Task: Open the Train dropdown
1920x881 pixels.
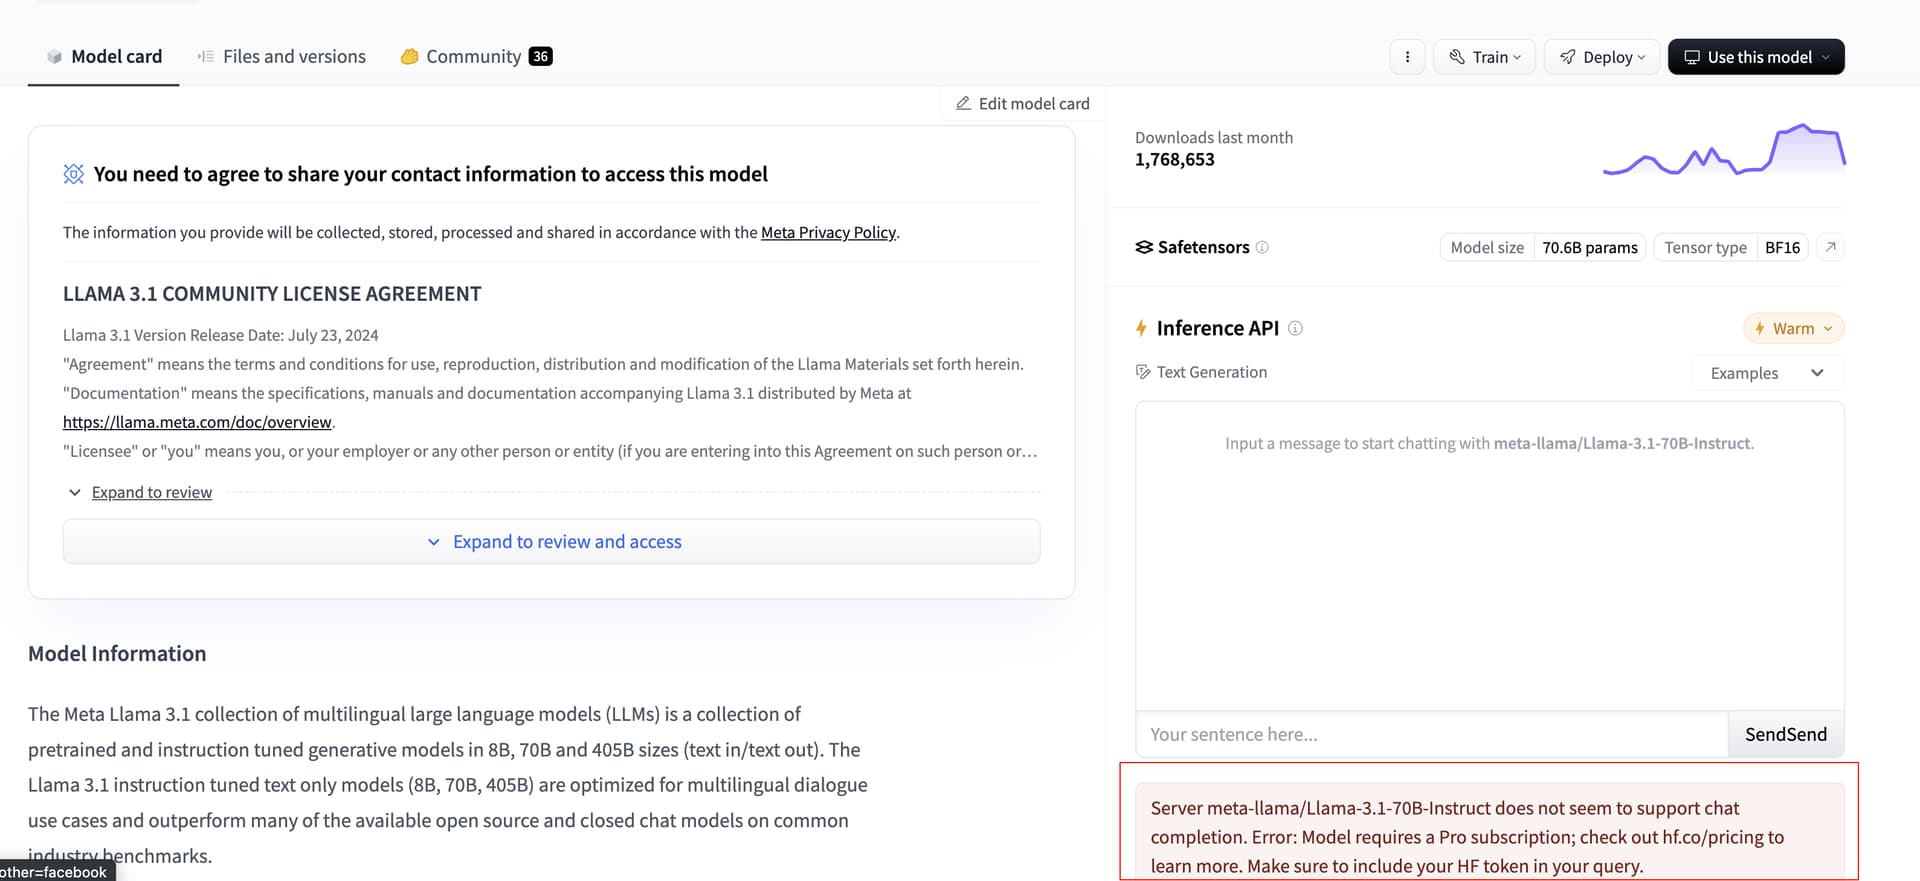Action: point(1484,57)
